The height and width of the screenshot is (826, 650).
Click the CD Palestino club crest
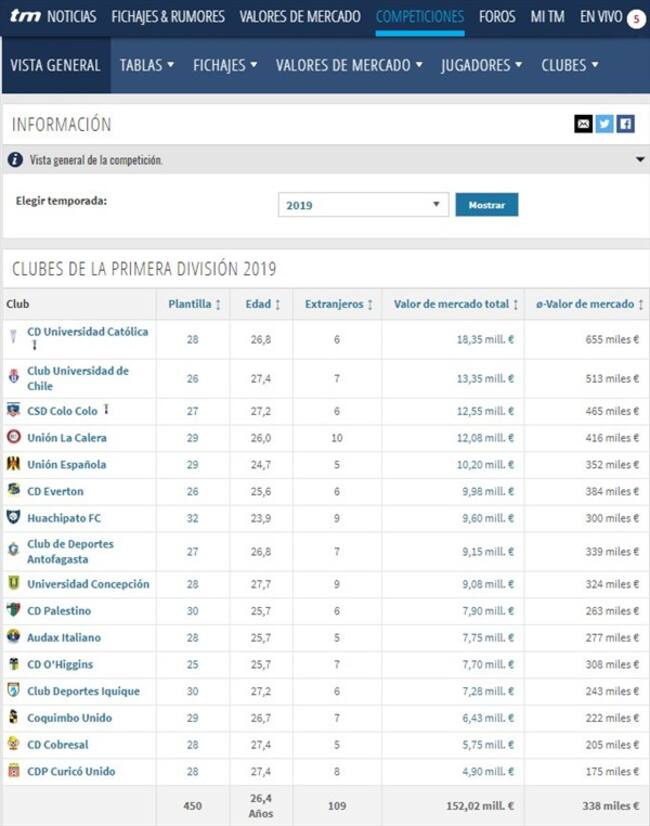[13, 610]
